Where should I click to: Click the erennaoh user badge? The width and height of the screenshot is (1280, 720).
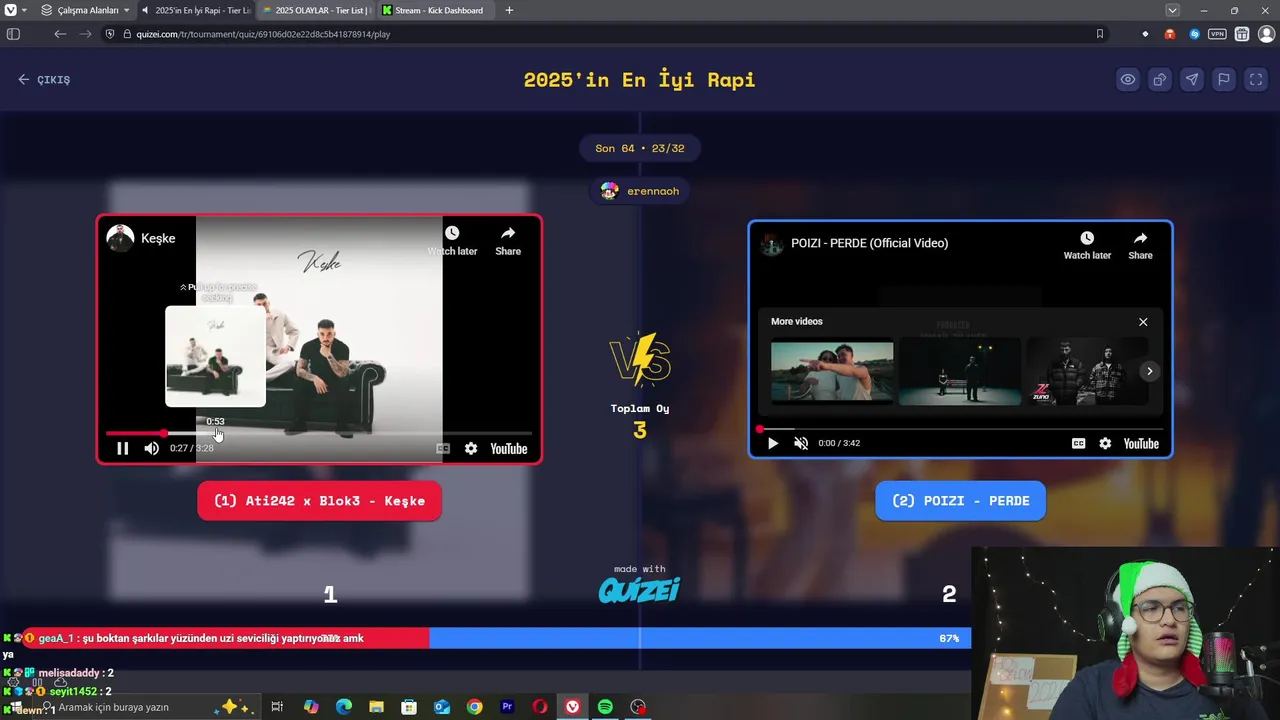pyautogui.click(x=640, y=191)
